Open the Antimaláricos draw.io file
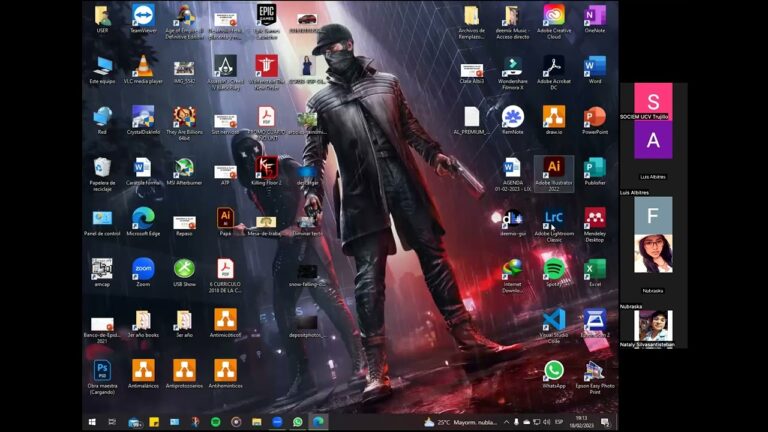Viewport: 768px width, 432px height. click(143, 374)
